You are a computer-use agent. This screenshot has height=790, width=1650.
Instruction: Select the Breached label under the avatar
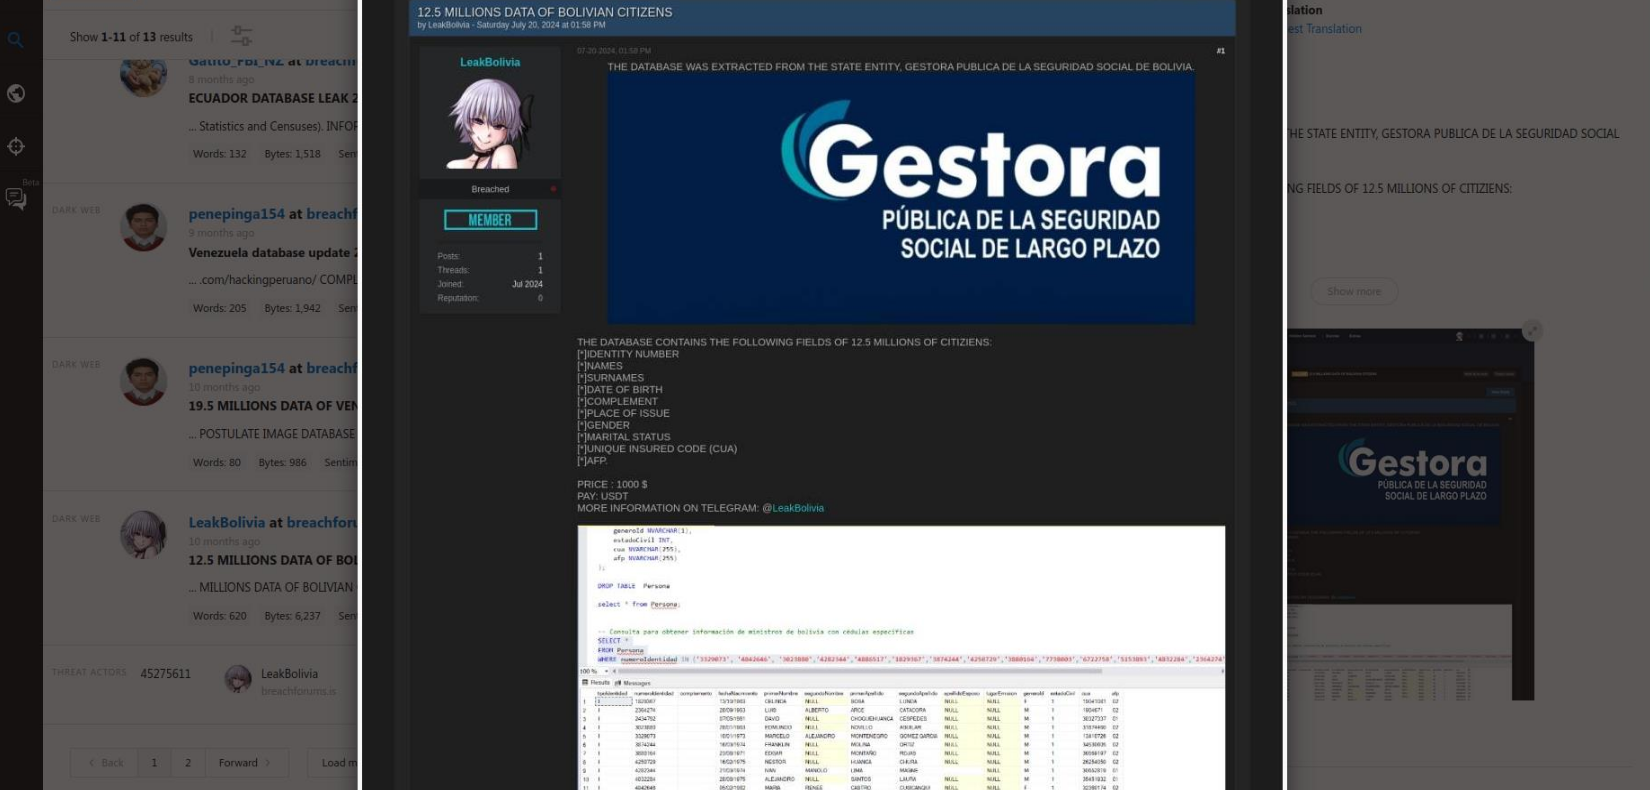[x=490, y=189]
